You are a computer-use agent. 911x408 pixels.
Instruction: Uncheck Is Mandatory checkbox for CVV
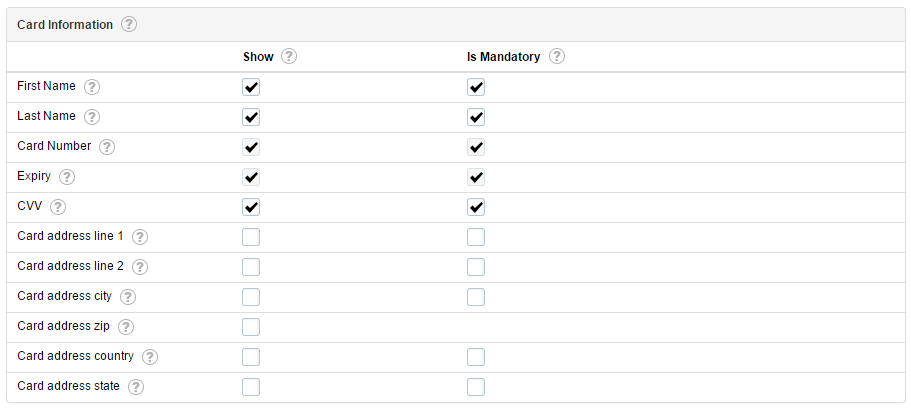pos(476,207)
